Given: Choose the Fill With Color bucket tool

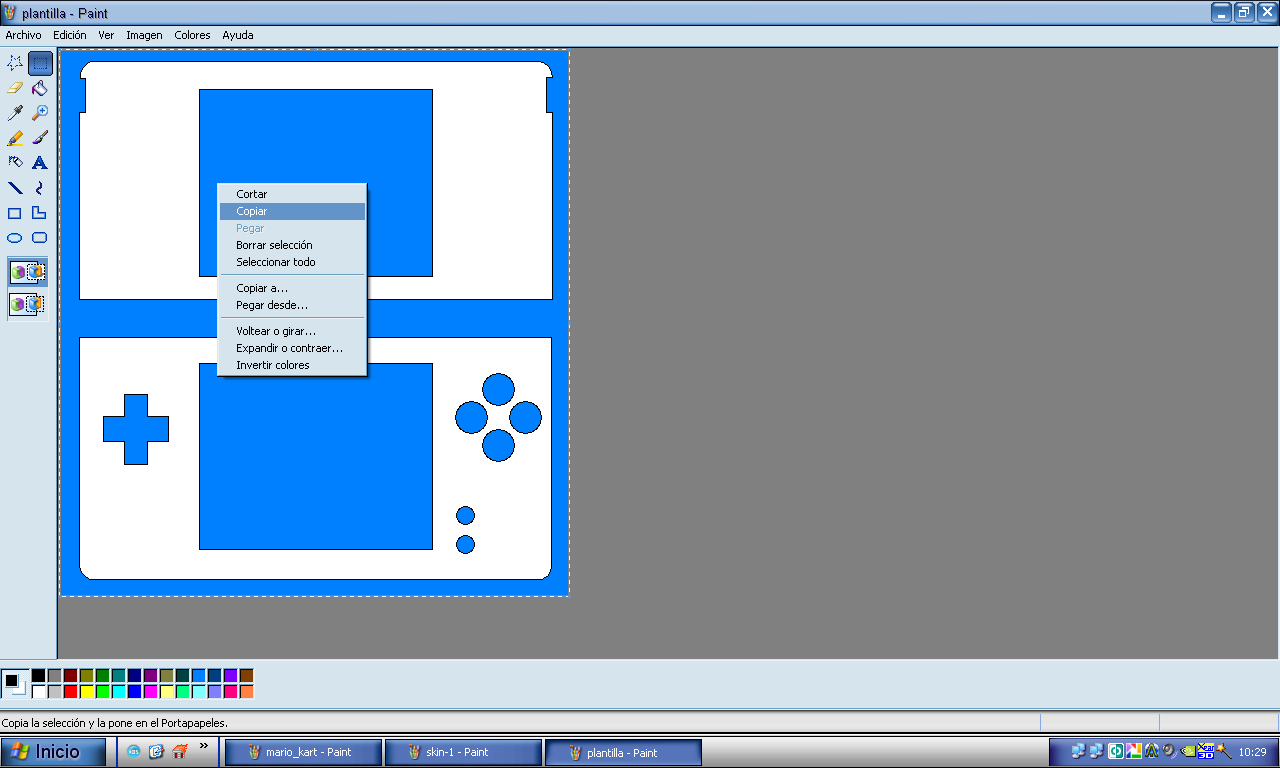Looking at the screenshot, I should click(x=40, y=88).
